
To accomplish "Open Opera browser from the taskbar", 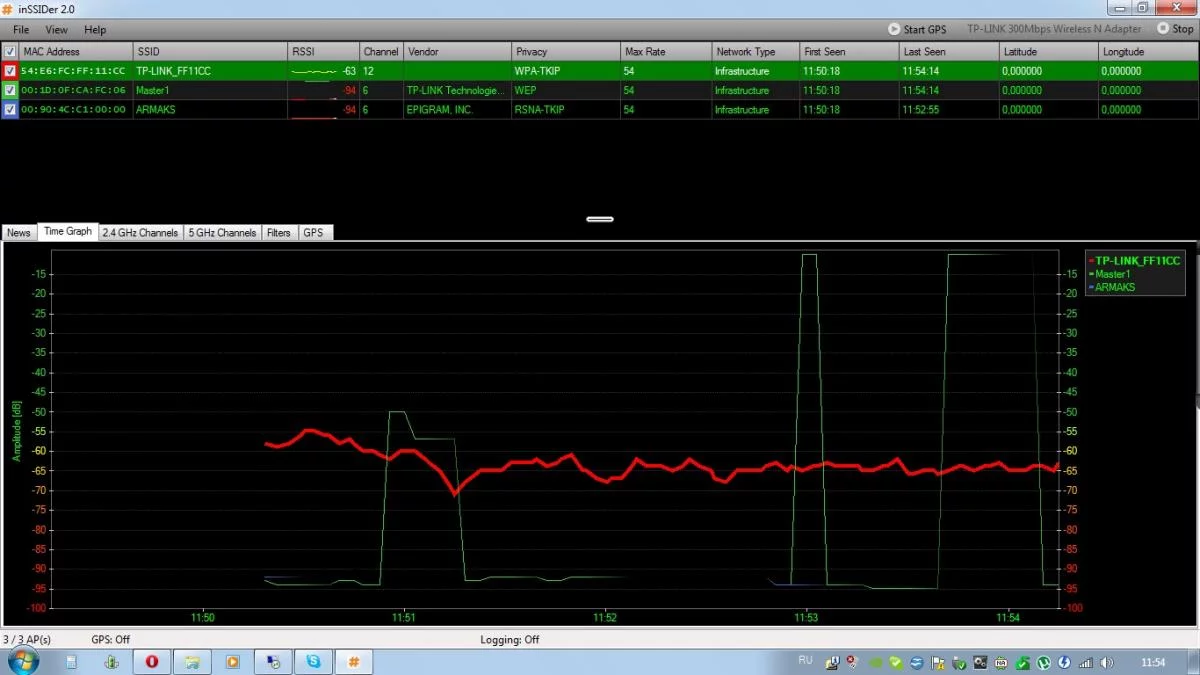I will [x=152, y=661].
